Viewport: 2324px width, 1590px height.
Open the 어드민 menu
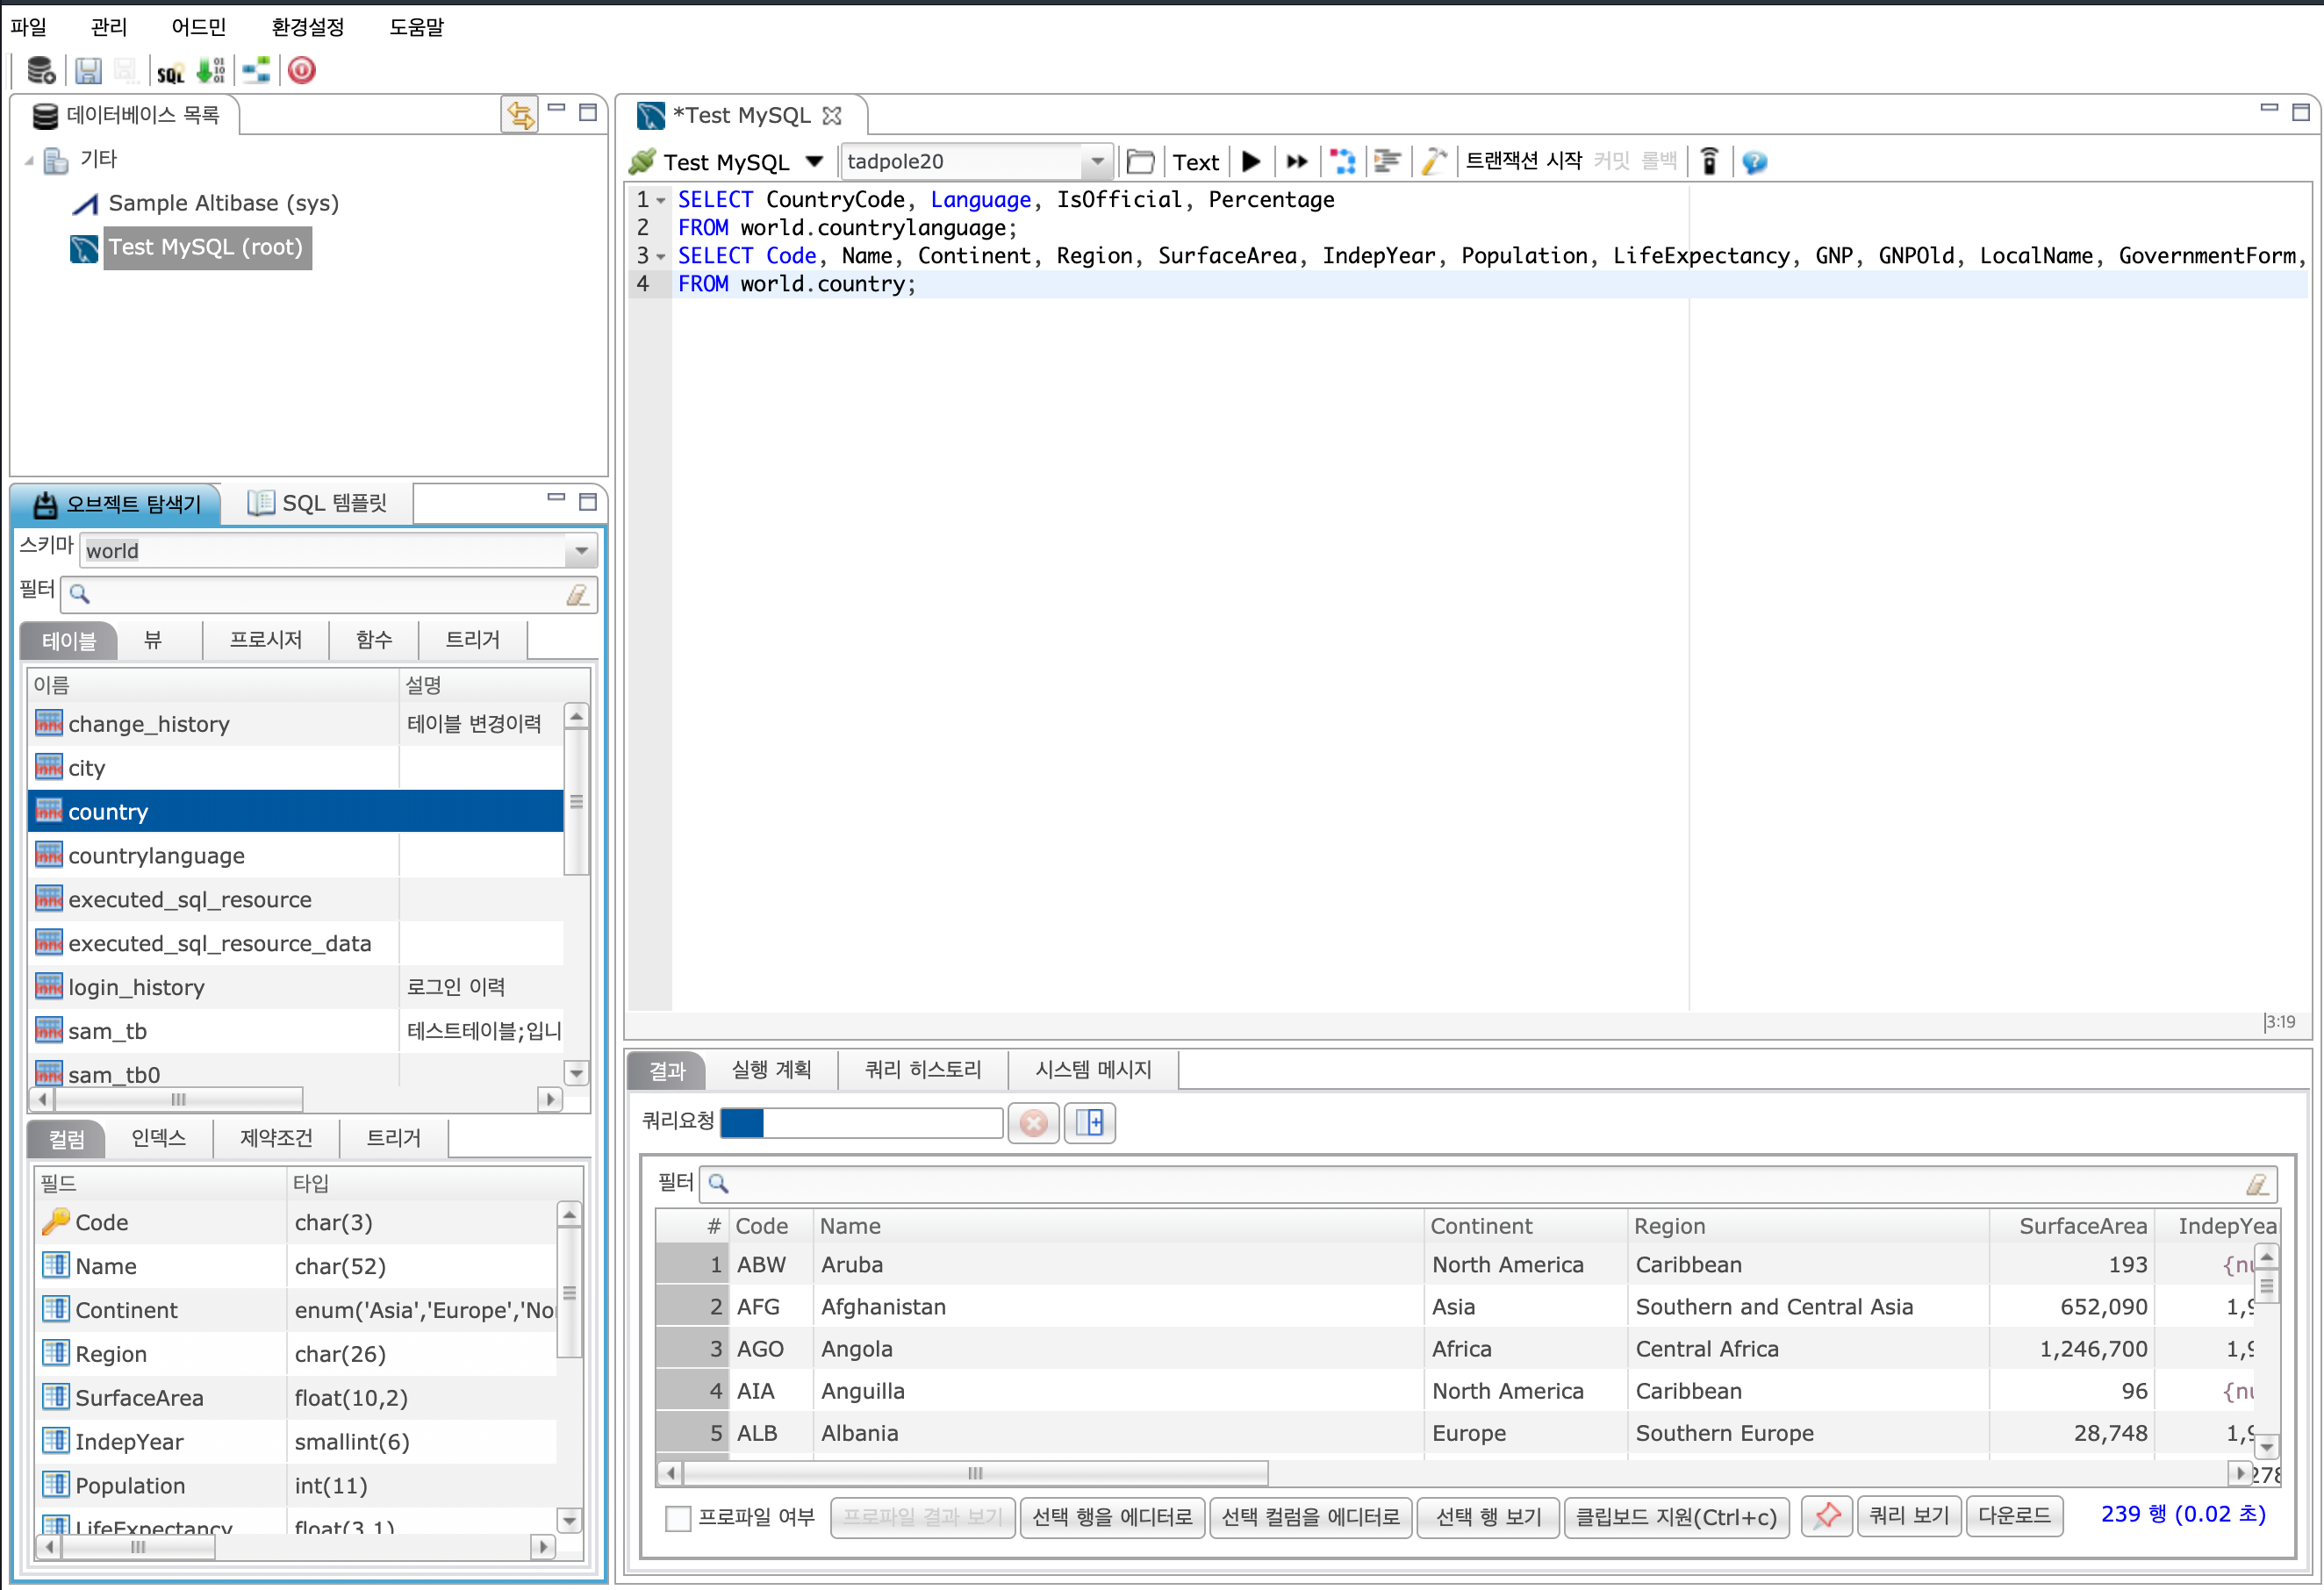click(198, 26)
